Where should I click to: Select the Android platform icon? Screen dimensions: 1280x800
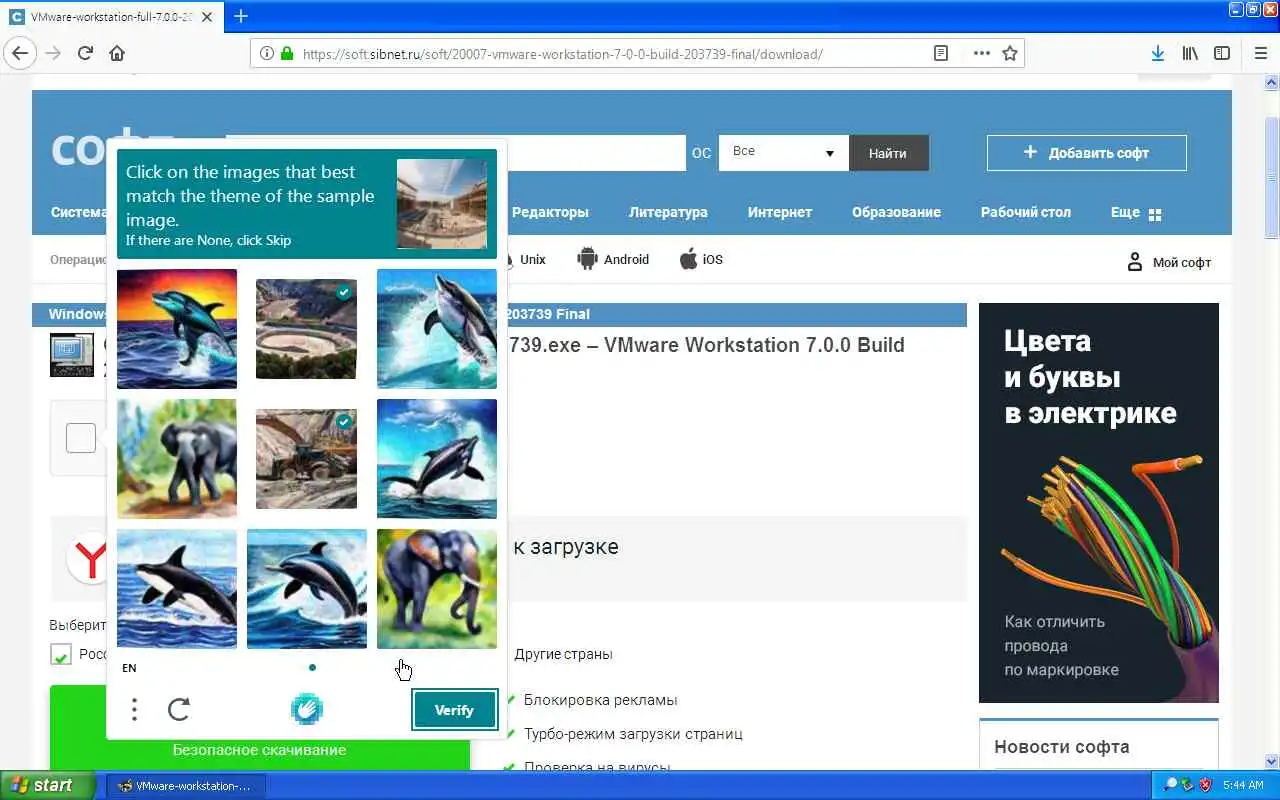coord(587,259)
